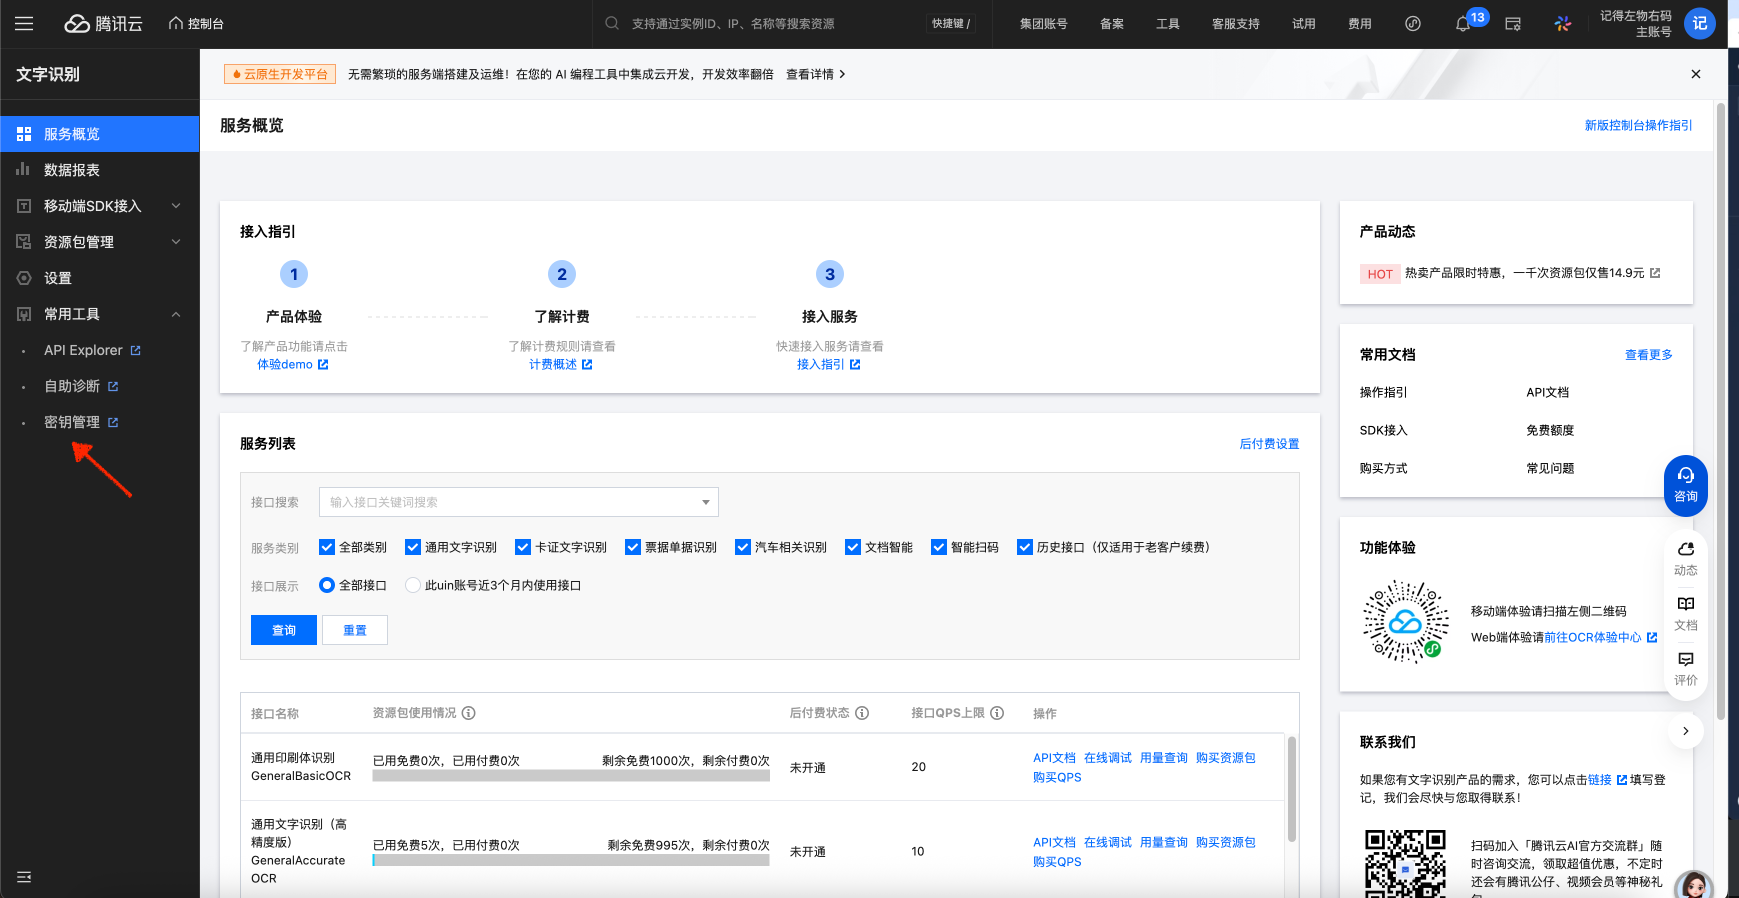The width and height of the screenshot is (1739, 898).
Task: Open 集团账号 in the top bar
Action: pyautogui.click(x=1043, y=24)
